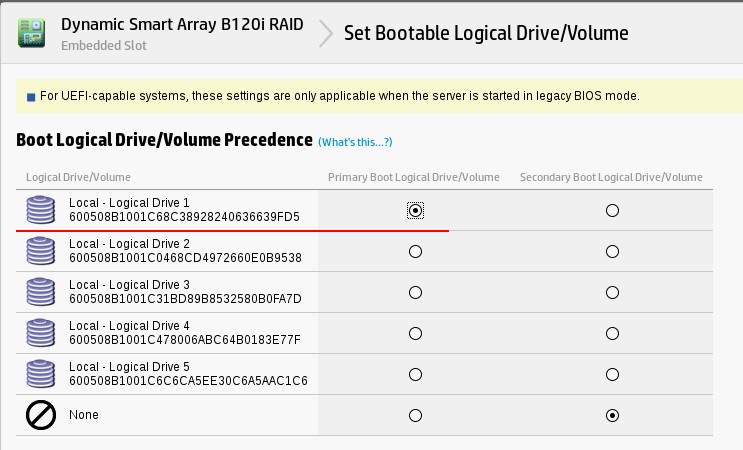Click the Logical Drive 5 disk icon

[40, 374]
